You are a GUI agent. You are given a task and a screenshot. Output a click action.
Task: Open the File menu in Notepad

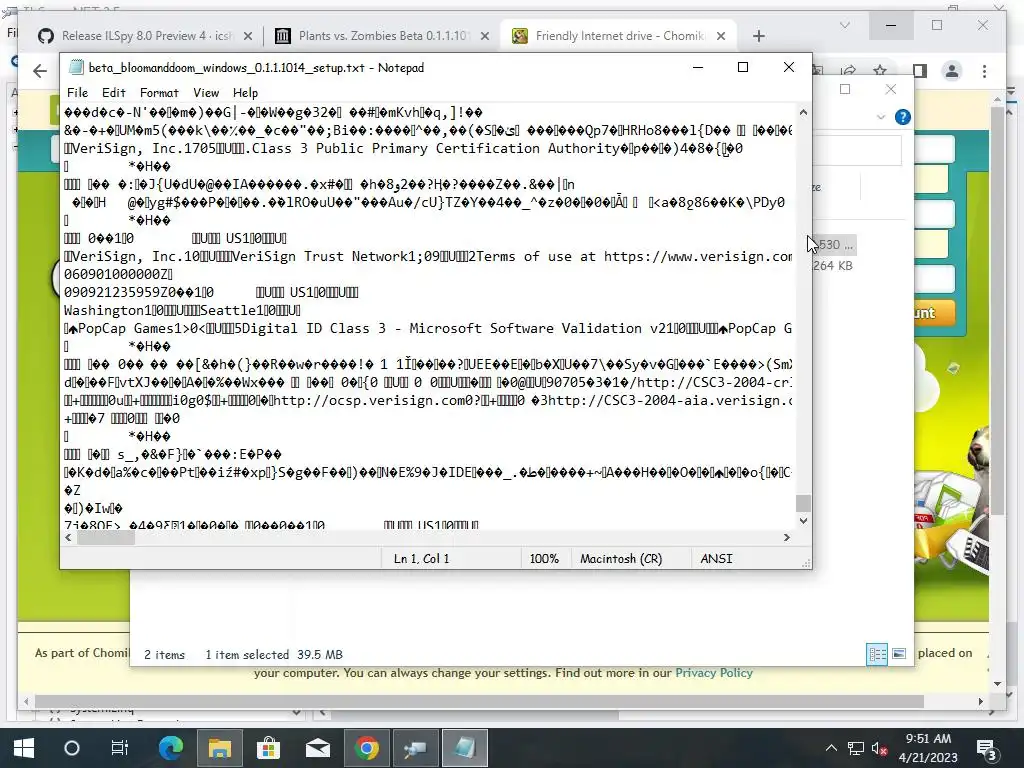click(77, 93)
